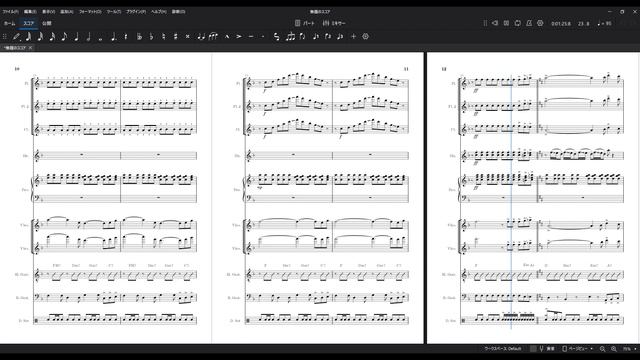Toggle the metronome
640x360 pixels.
(x=529, y=23)
